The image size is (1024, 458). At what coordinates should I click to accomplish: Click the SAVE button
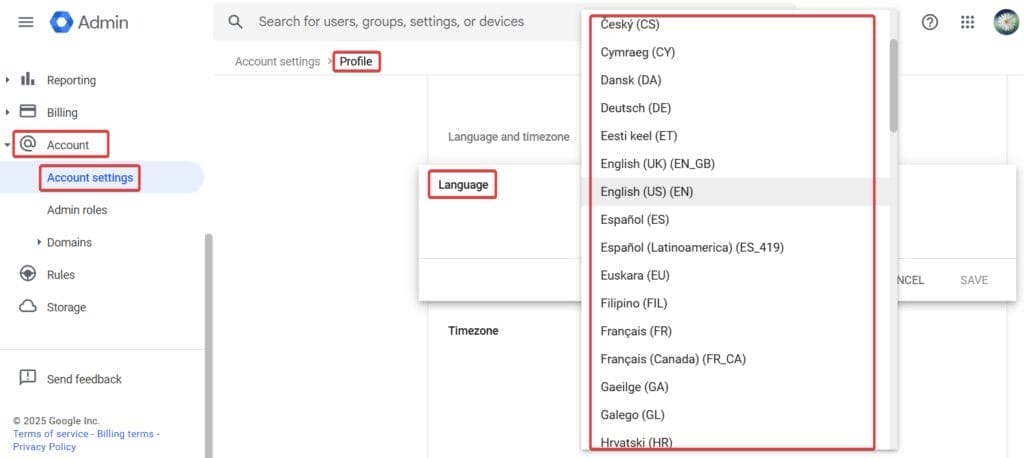click(974, 280)
